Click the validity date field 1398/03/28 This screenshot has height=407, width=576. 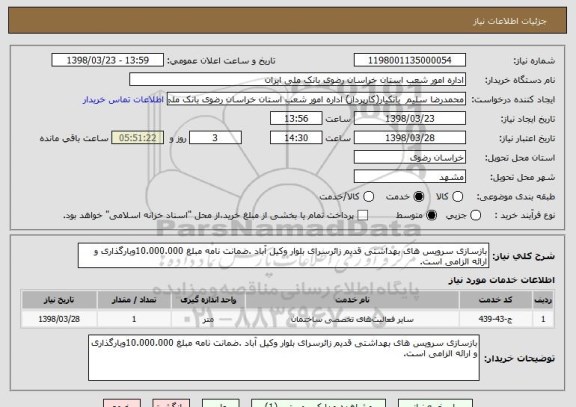click(x=410, y=138)
